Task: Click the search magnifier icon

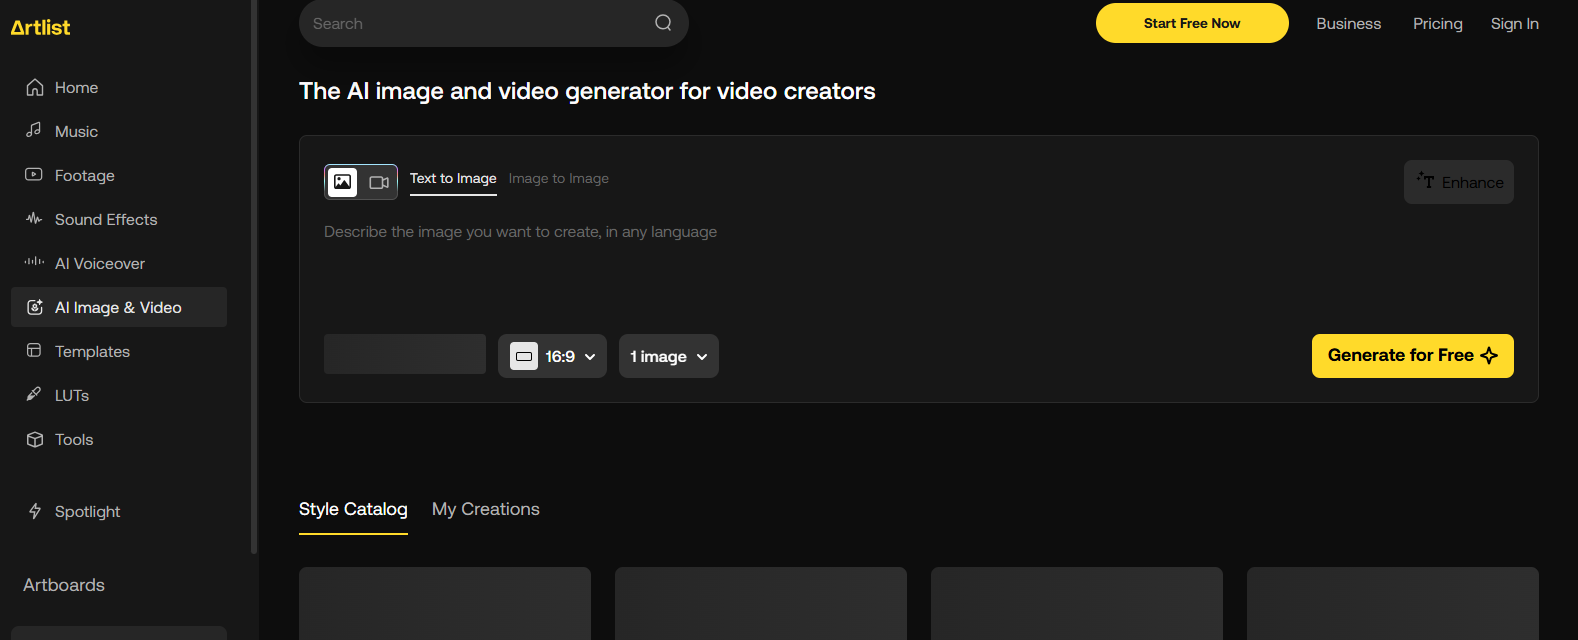Action: (x=663, y=23)
